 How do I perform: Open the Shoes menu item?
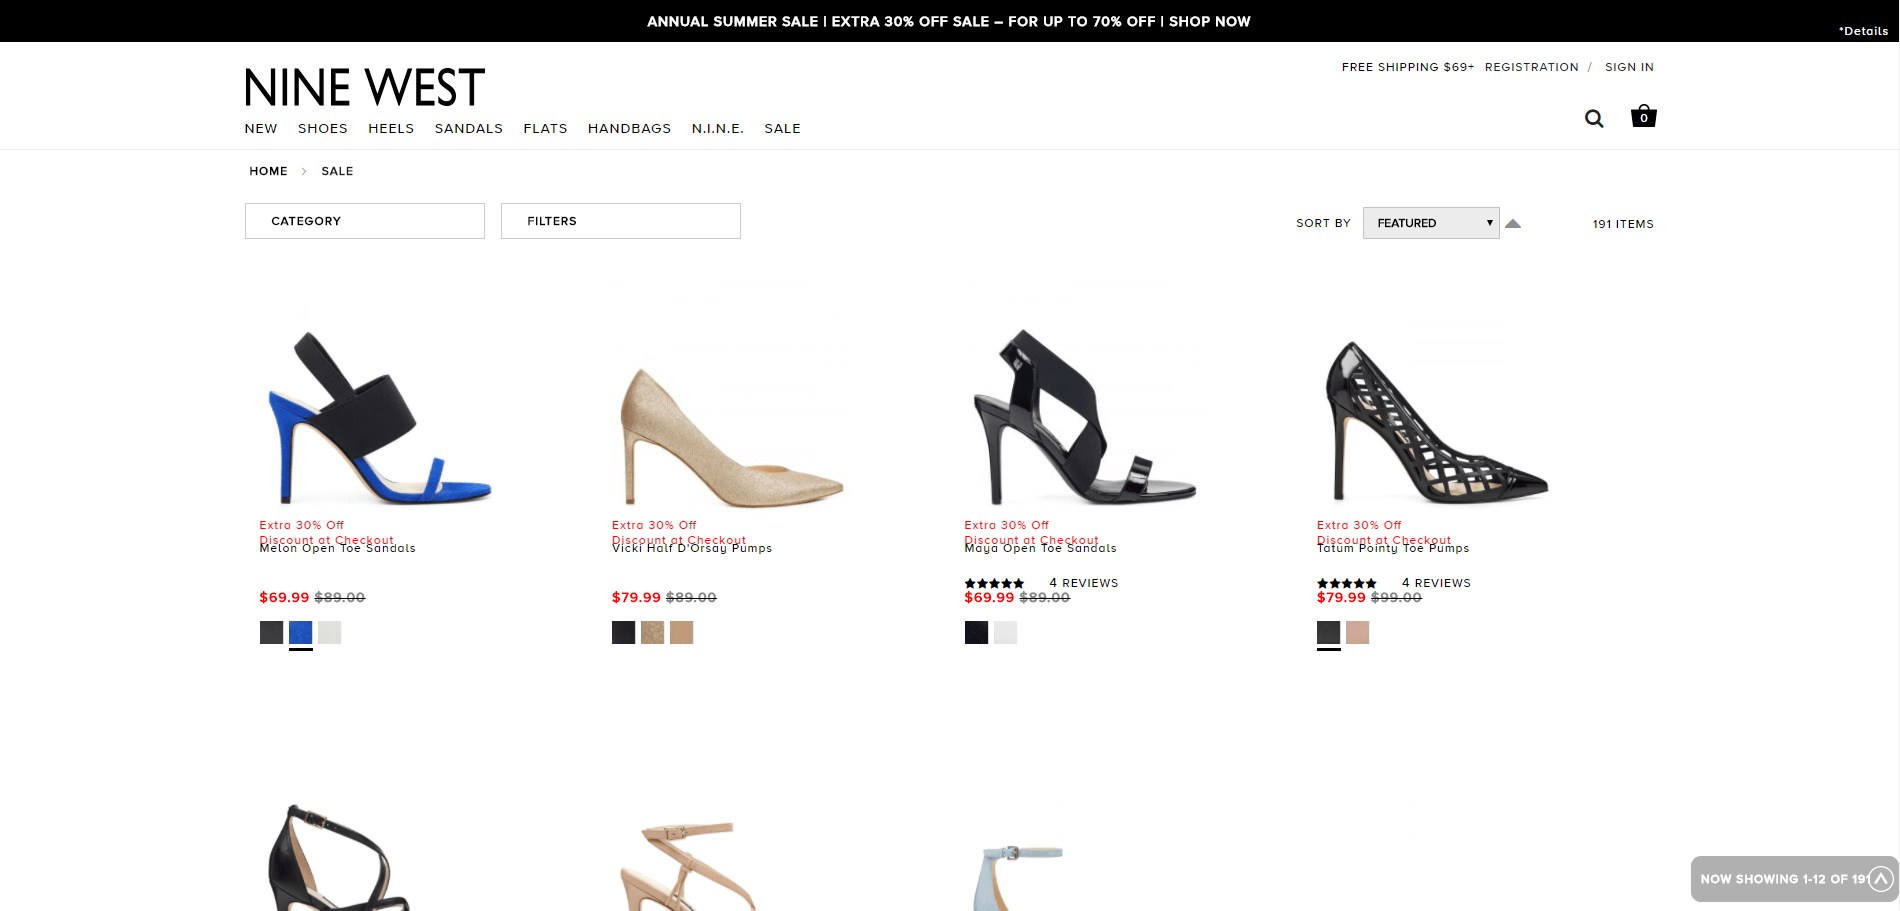pyautogui.click(x=323, y=128)
